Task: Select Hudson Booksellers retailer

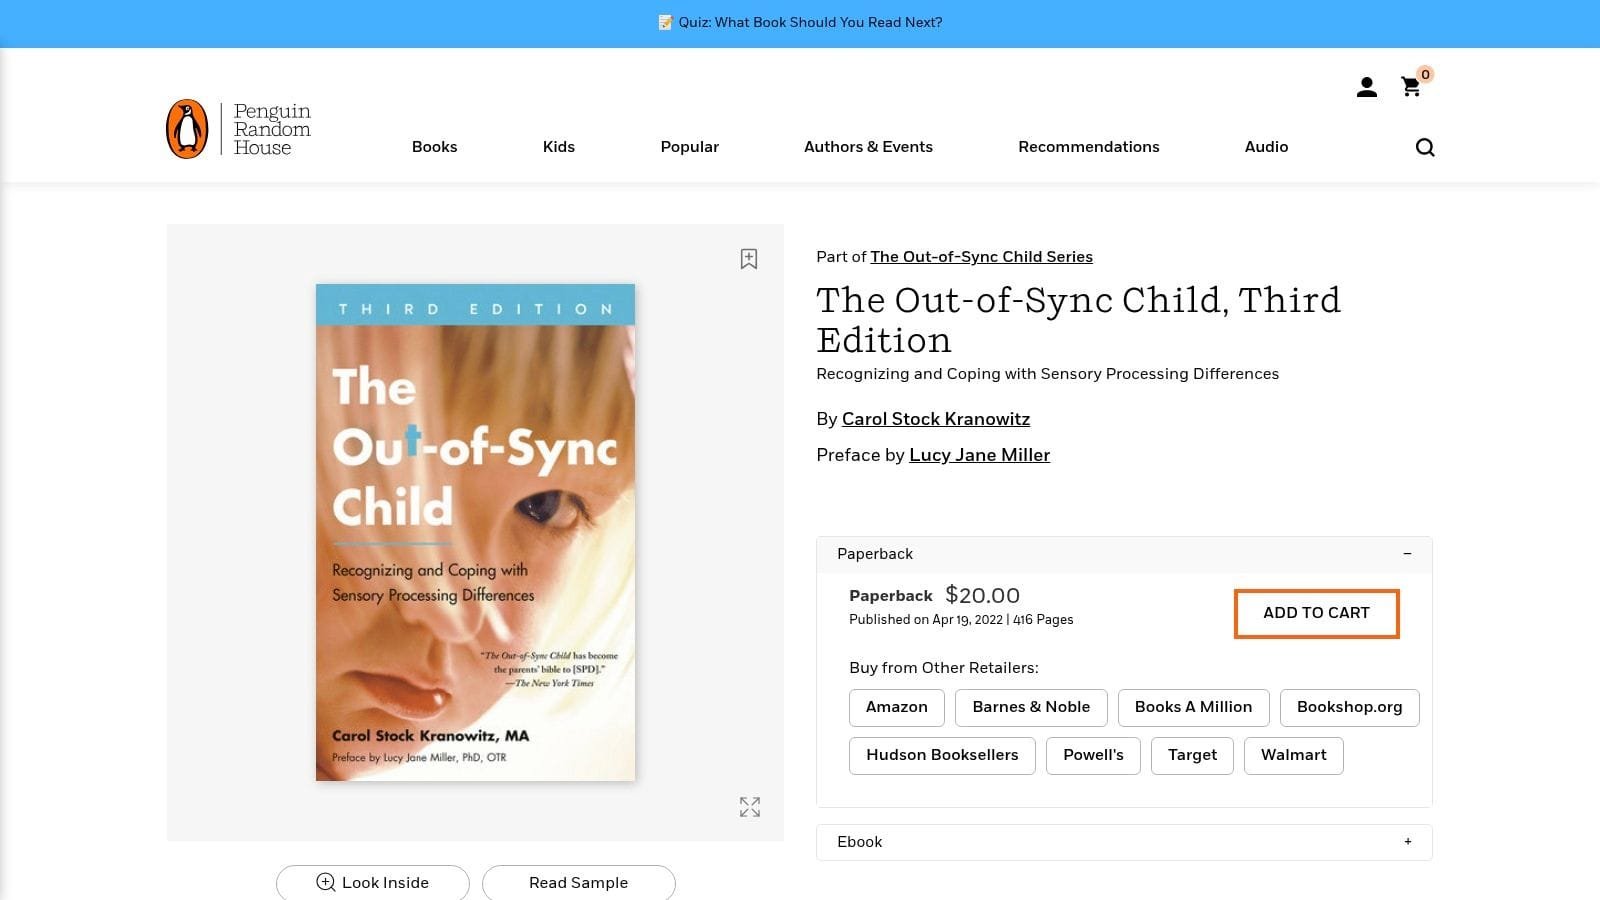Action: [942, 755]
